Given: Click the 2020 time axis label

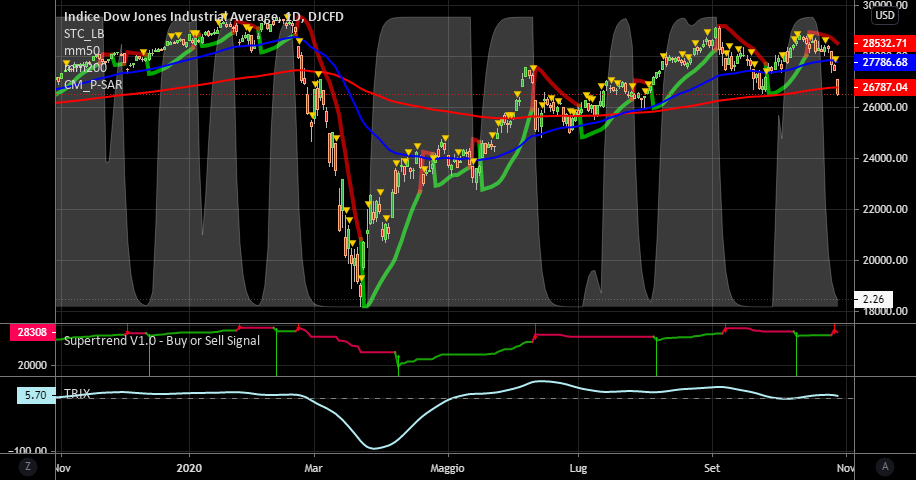Looking at the screenshot, I should pyautogui.click(x=189, y=468).
